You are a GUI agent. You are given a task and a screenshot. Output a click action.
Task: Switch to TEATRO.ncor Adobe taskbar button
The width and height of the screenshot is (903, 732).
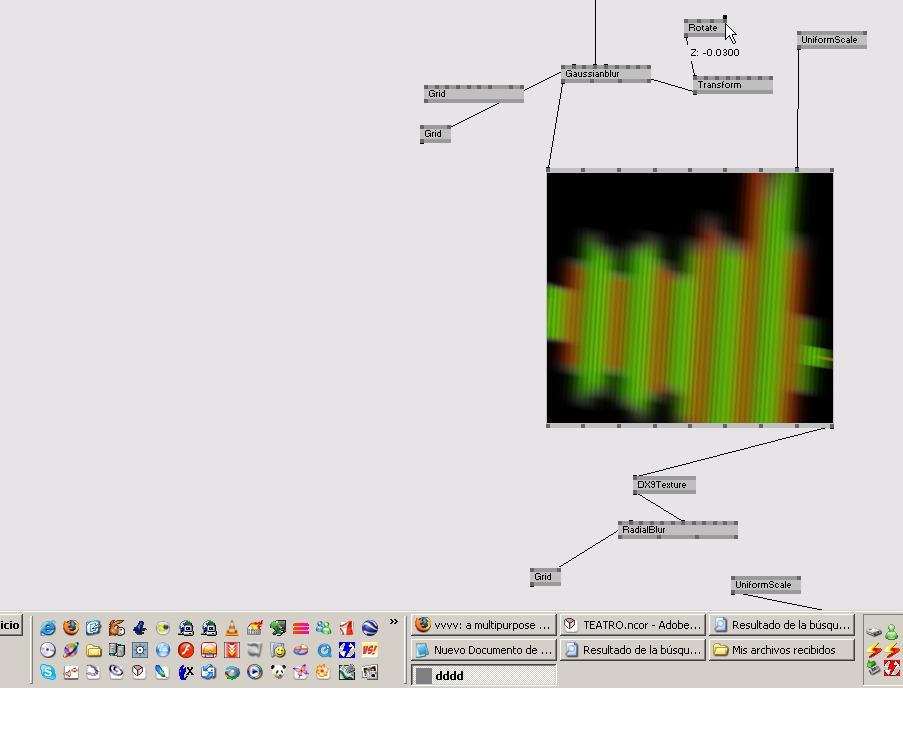[x=632, y=625]
